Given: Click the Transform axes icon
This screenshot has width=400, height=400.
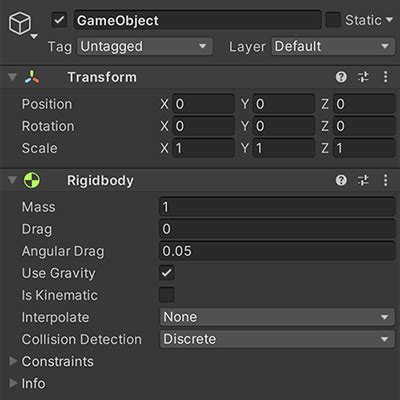Looking at the screenshot, I should click(32, 77).
